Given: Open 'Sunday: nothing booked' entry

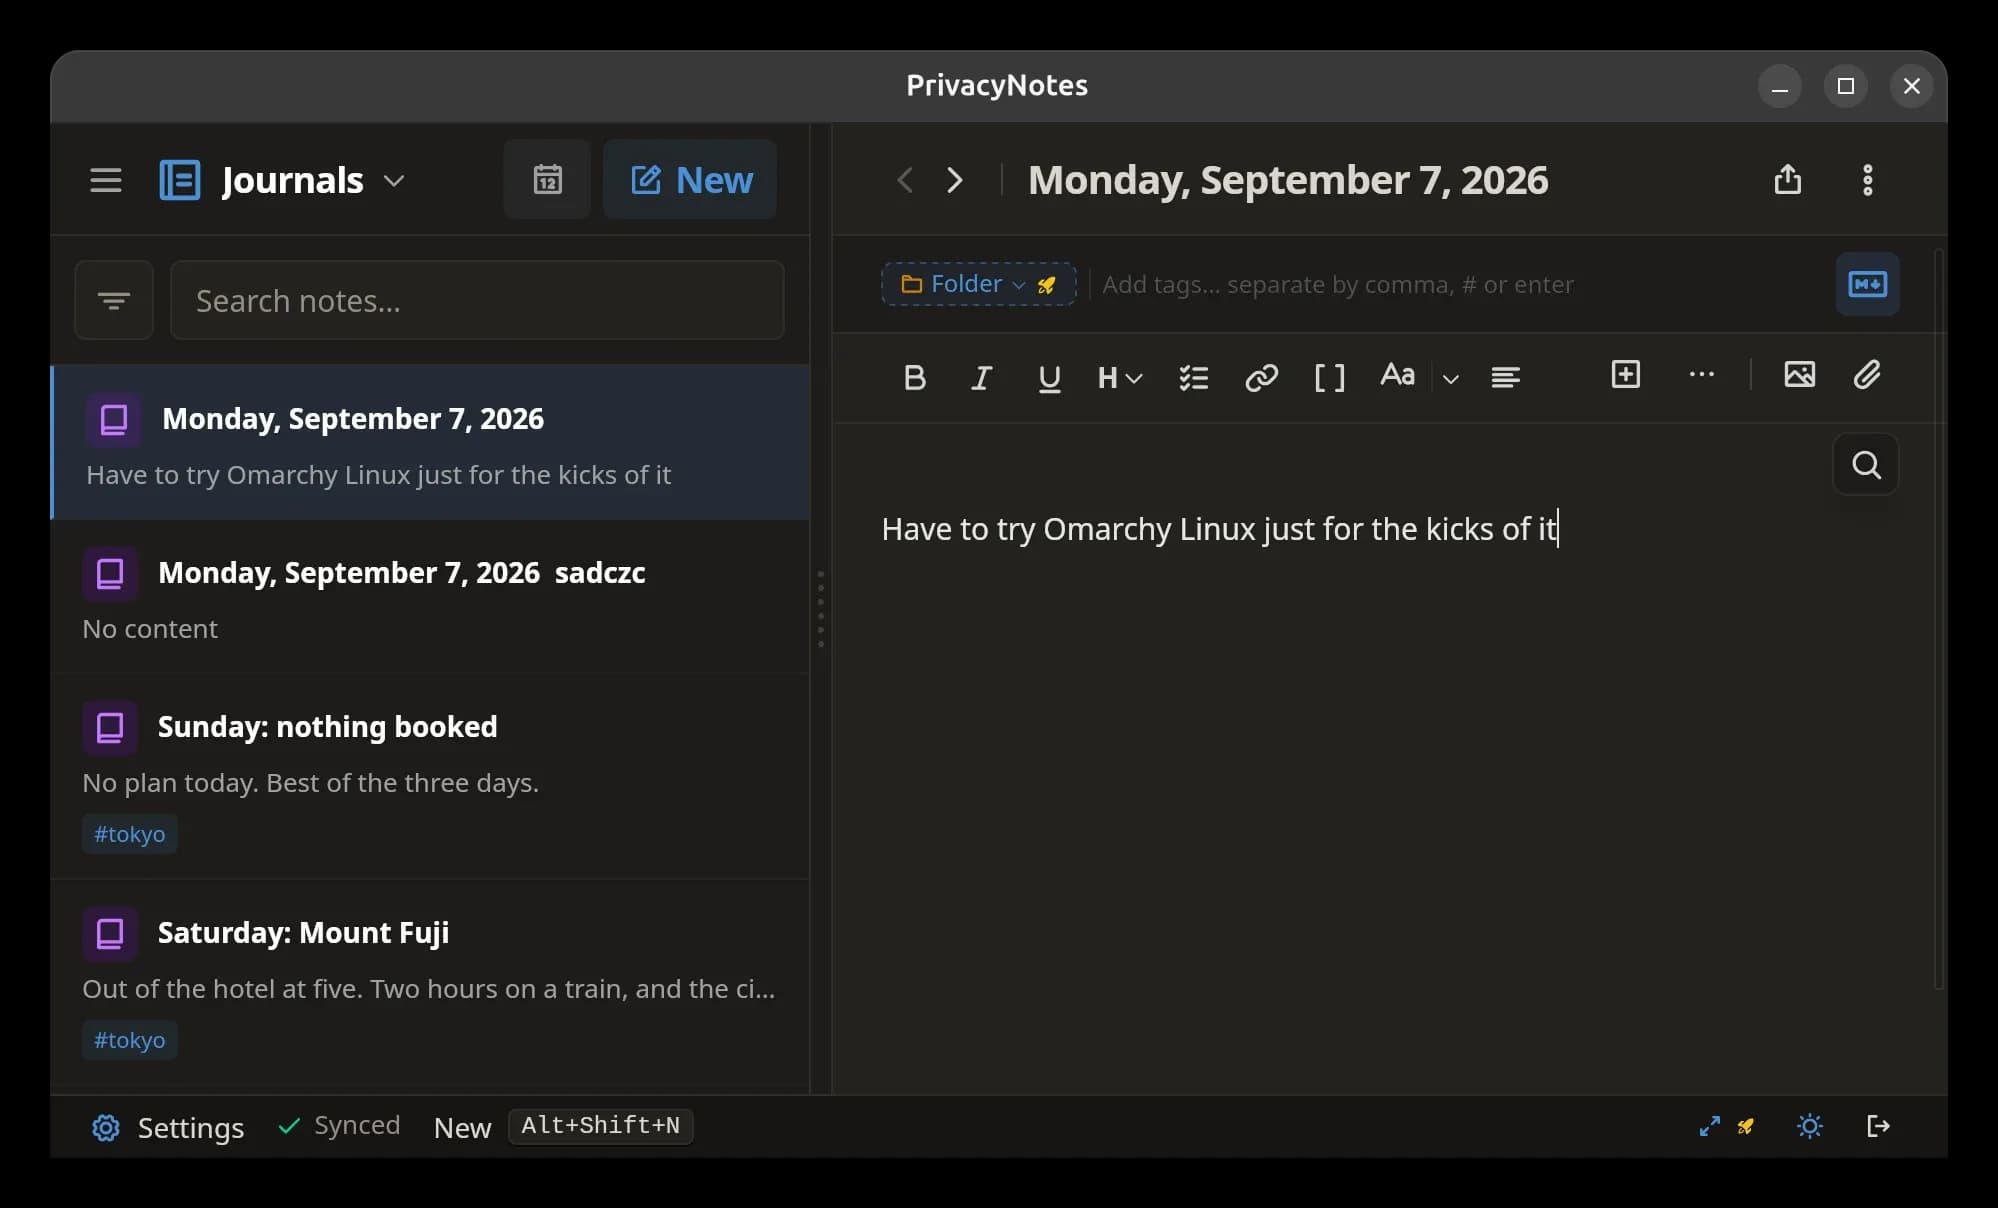Looking at the screenshot, I should (x=431, y=777).
